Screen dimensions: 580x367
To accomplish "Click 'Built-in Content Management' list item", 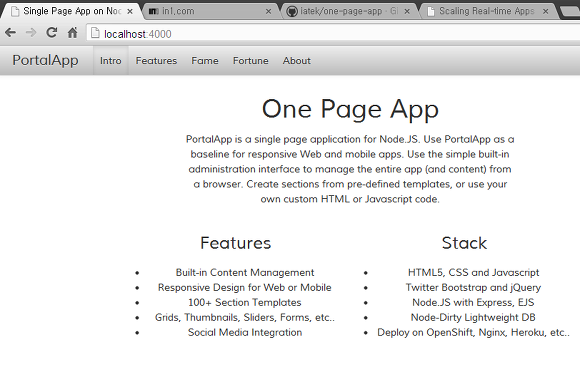I will 245,273.
